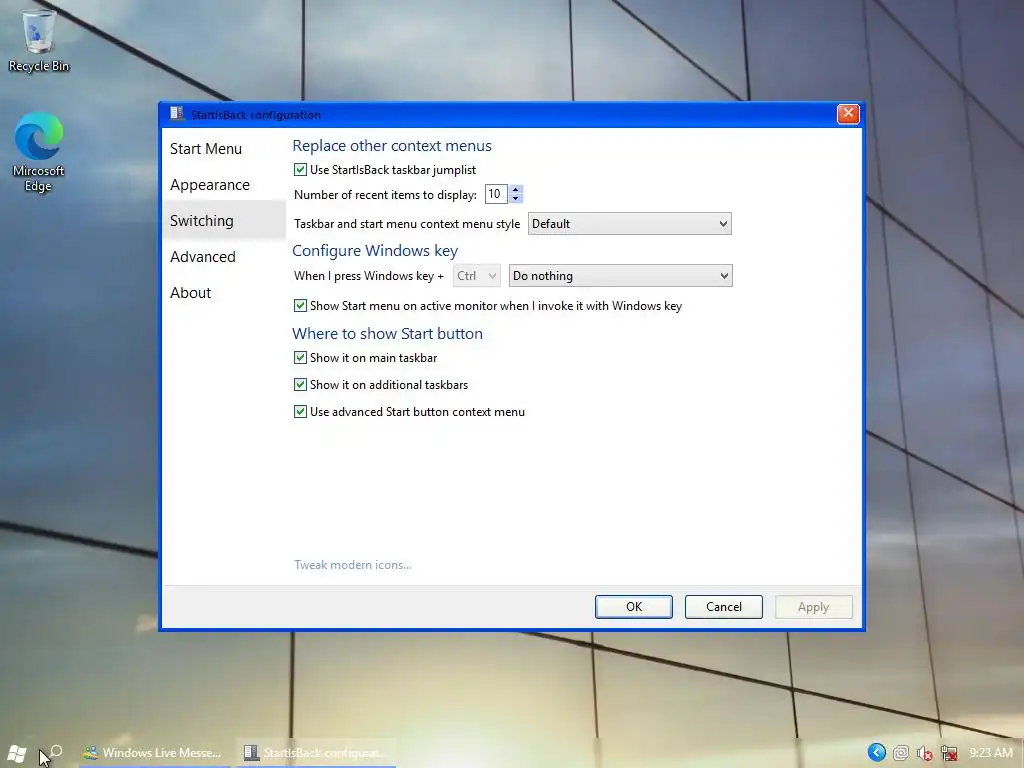The image size is (1024, 768).
Task: Click the tray camera-like icon
Action: (901, 753)
